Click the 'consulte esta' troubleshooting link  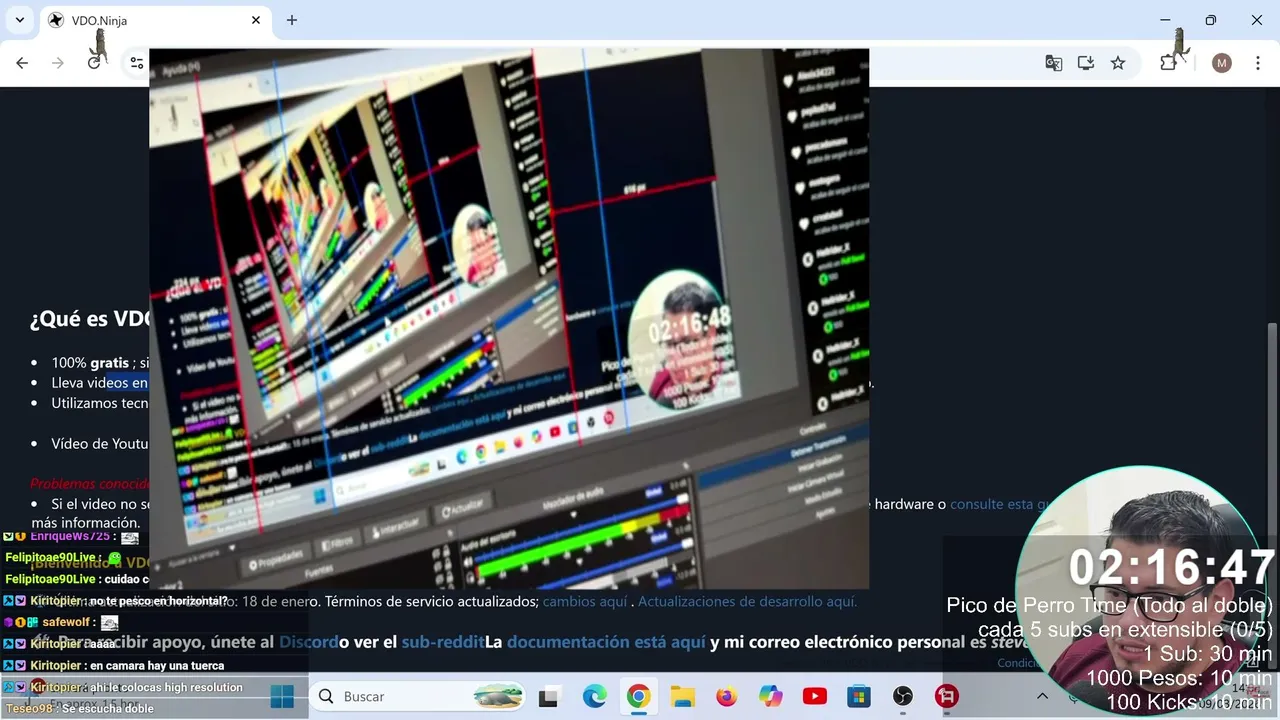(x=998, y=504)
